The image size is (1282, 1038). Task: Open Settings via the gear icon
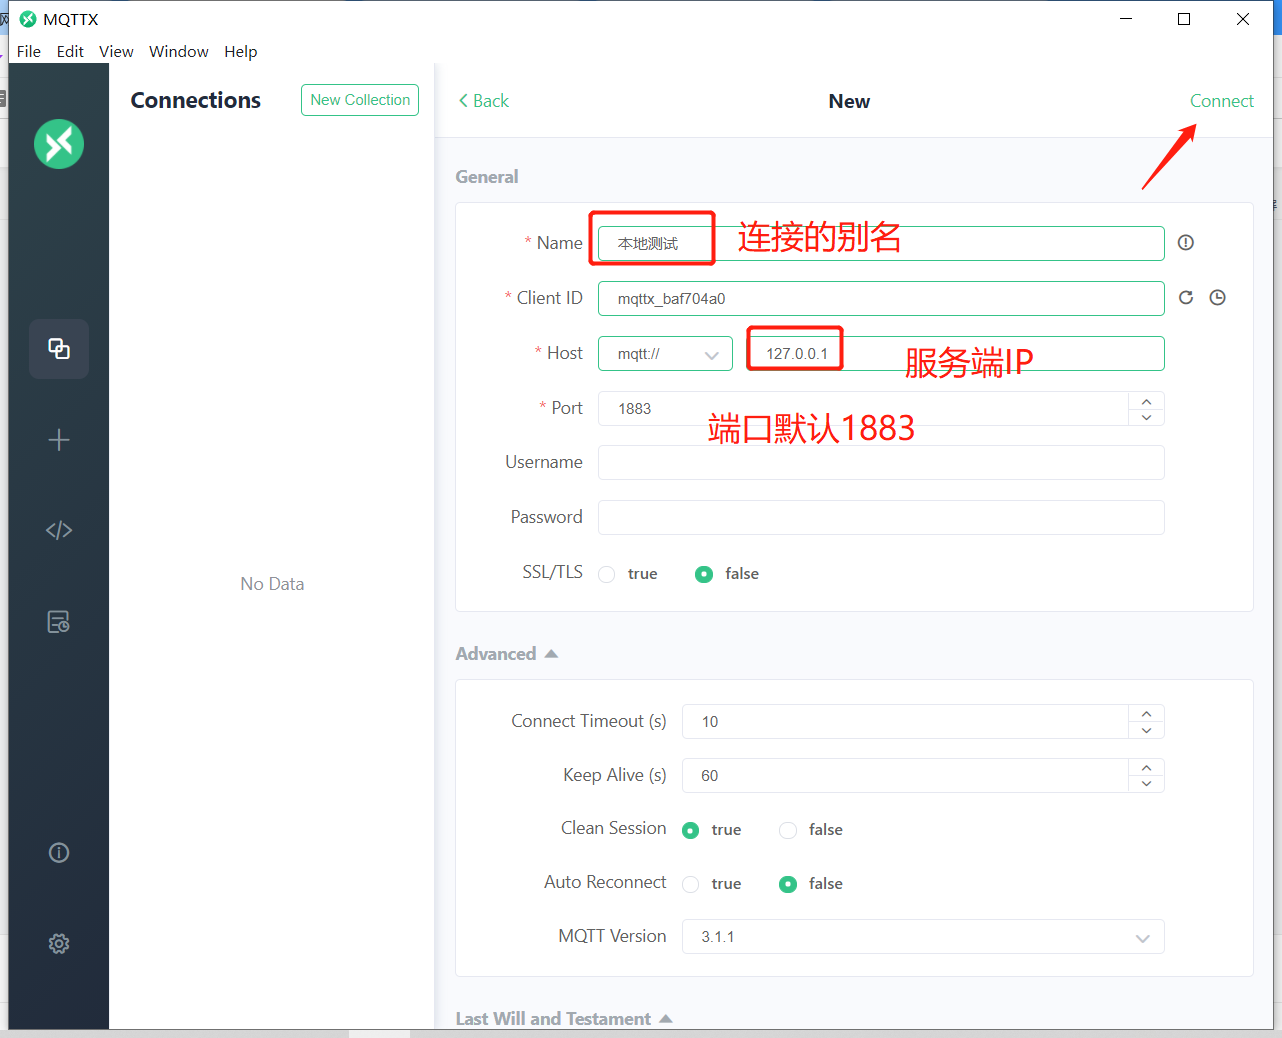tap(59, 943)
